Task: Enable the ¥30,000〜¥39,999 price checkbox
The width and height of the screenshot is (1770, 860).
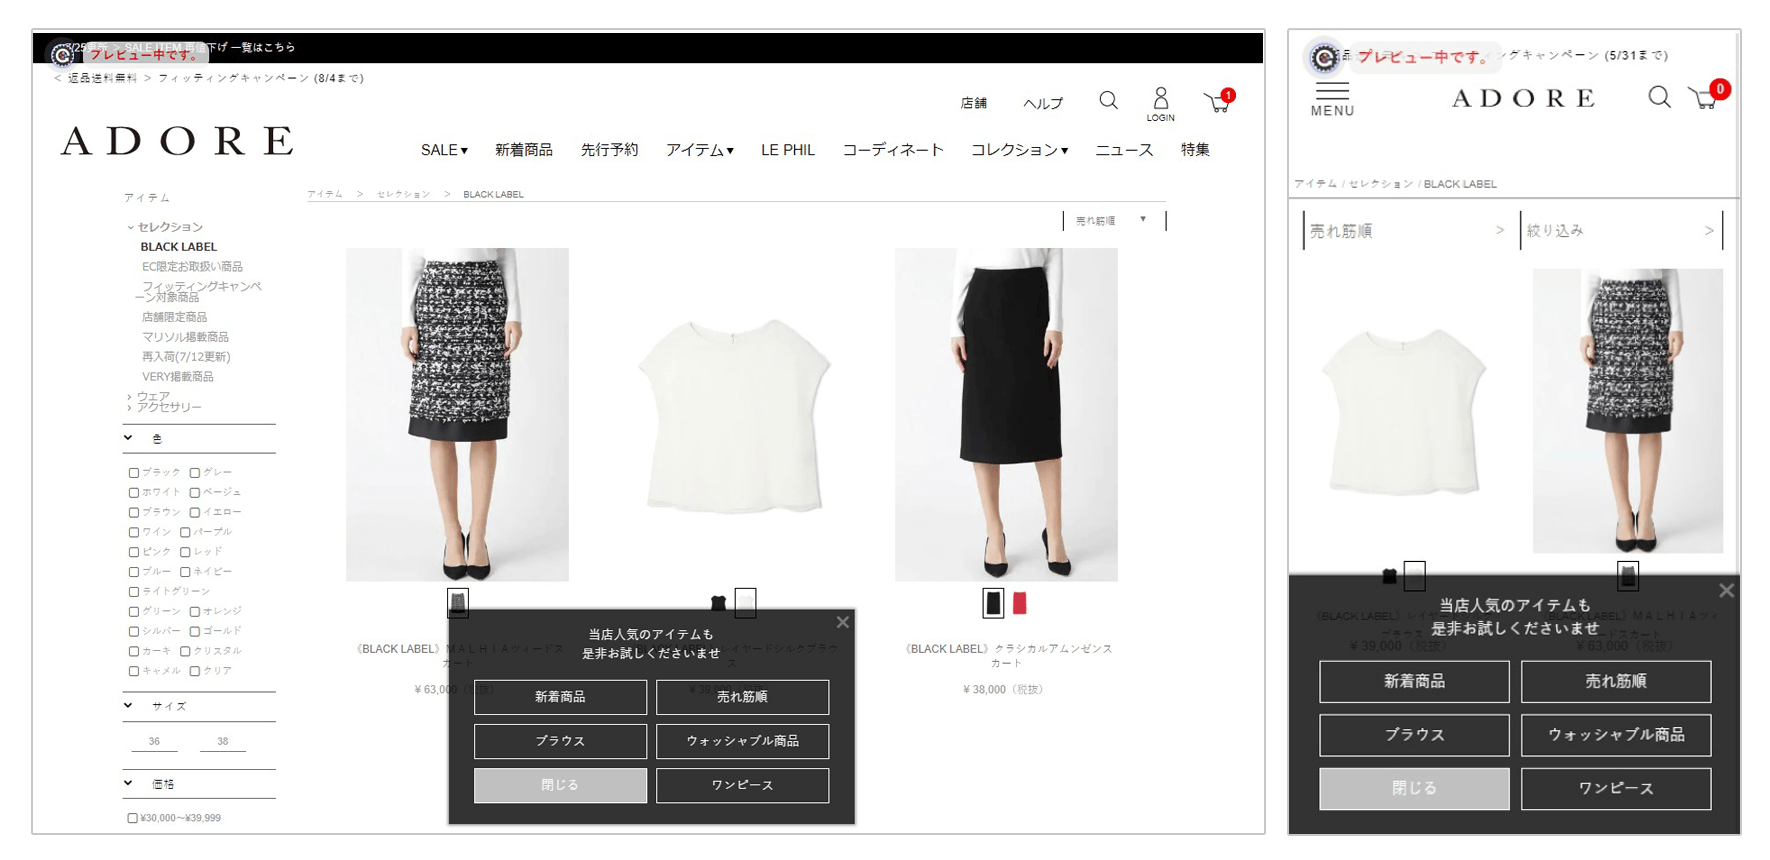Action: pyautogui.click(x=132, y=818)
